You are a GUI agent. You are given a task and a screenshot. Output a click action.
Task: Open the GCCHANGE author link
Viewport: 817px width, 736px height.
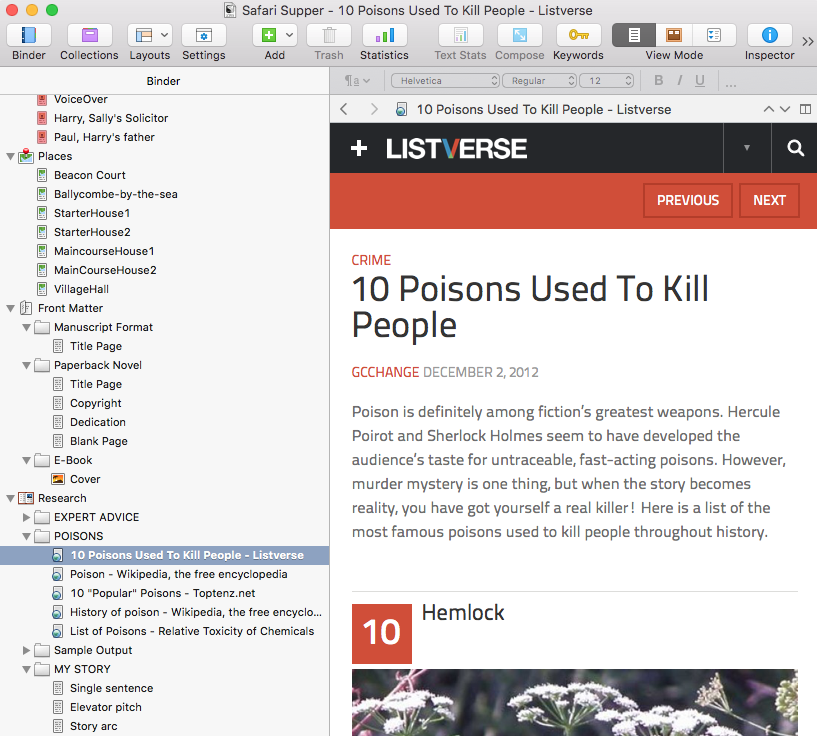coord(385,372)
